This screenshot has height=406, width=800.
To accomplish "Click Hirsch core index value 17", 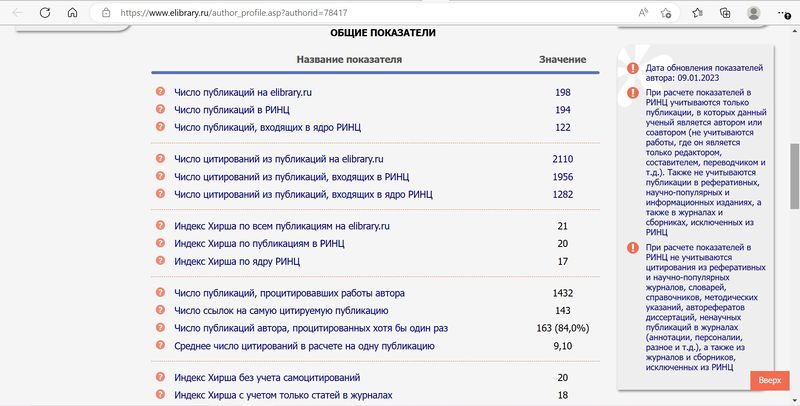I will [x=563, y=262].
